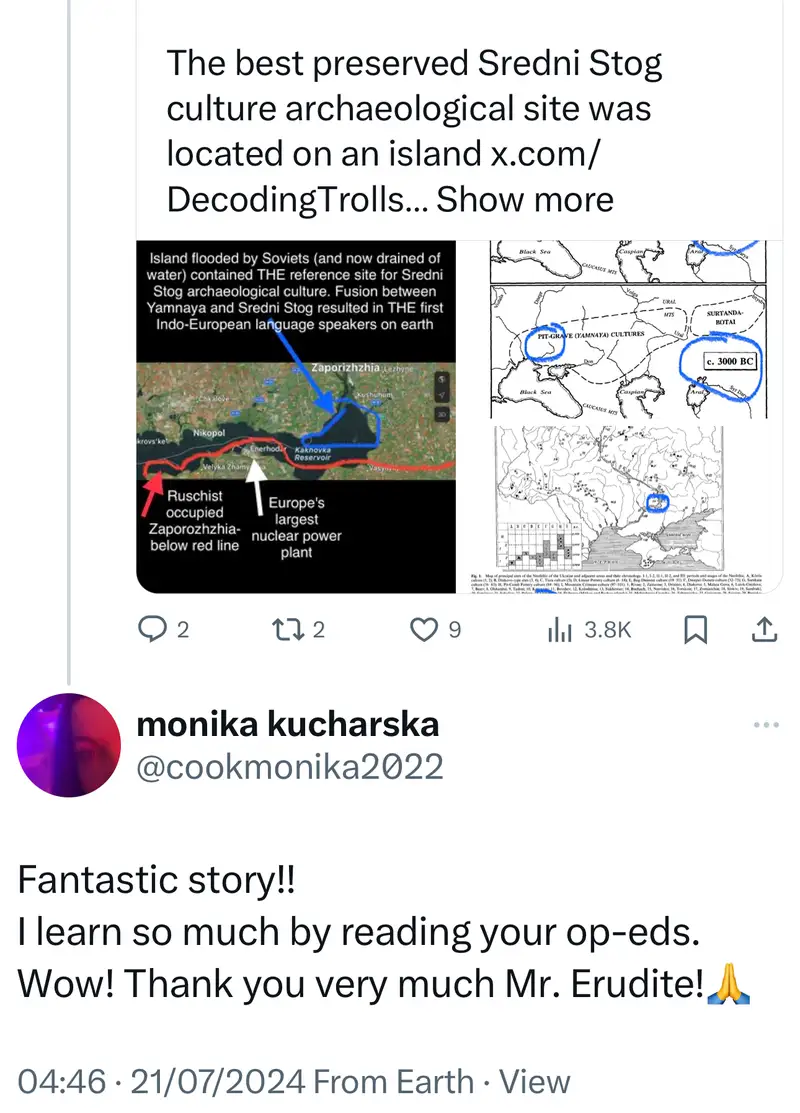Like the tweet with heart icon

pos(426,629)
